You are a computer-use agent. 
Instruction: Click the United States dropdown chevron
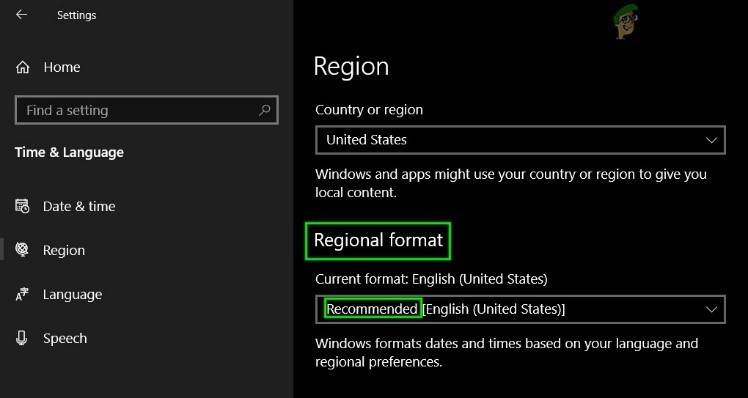[711, 140]
